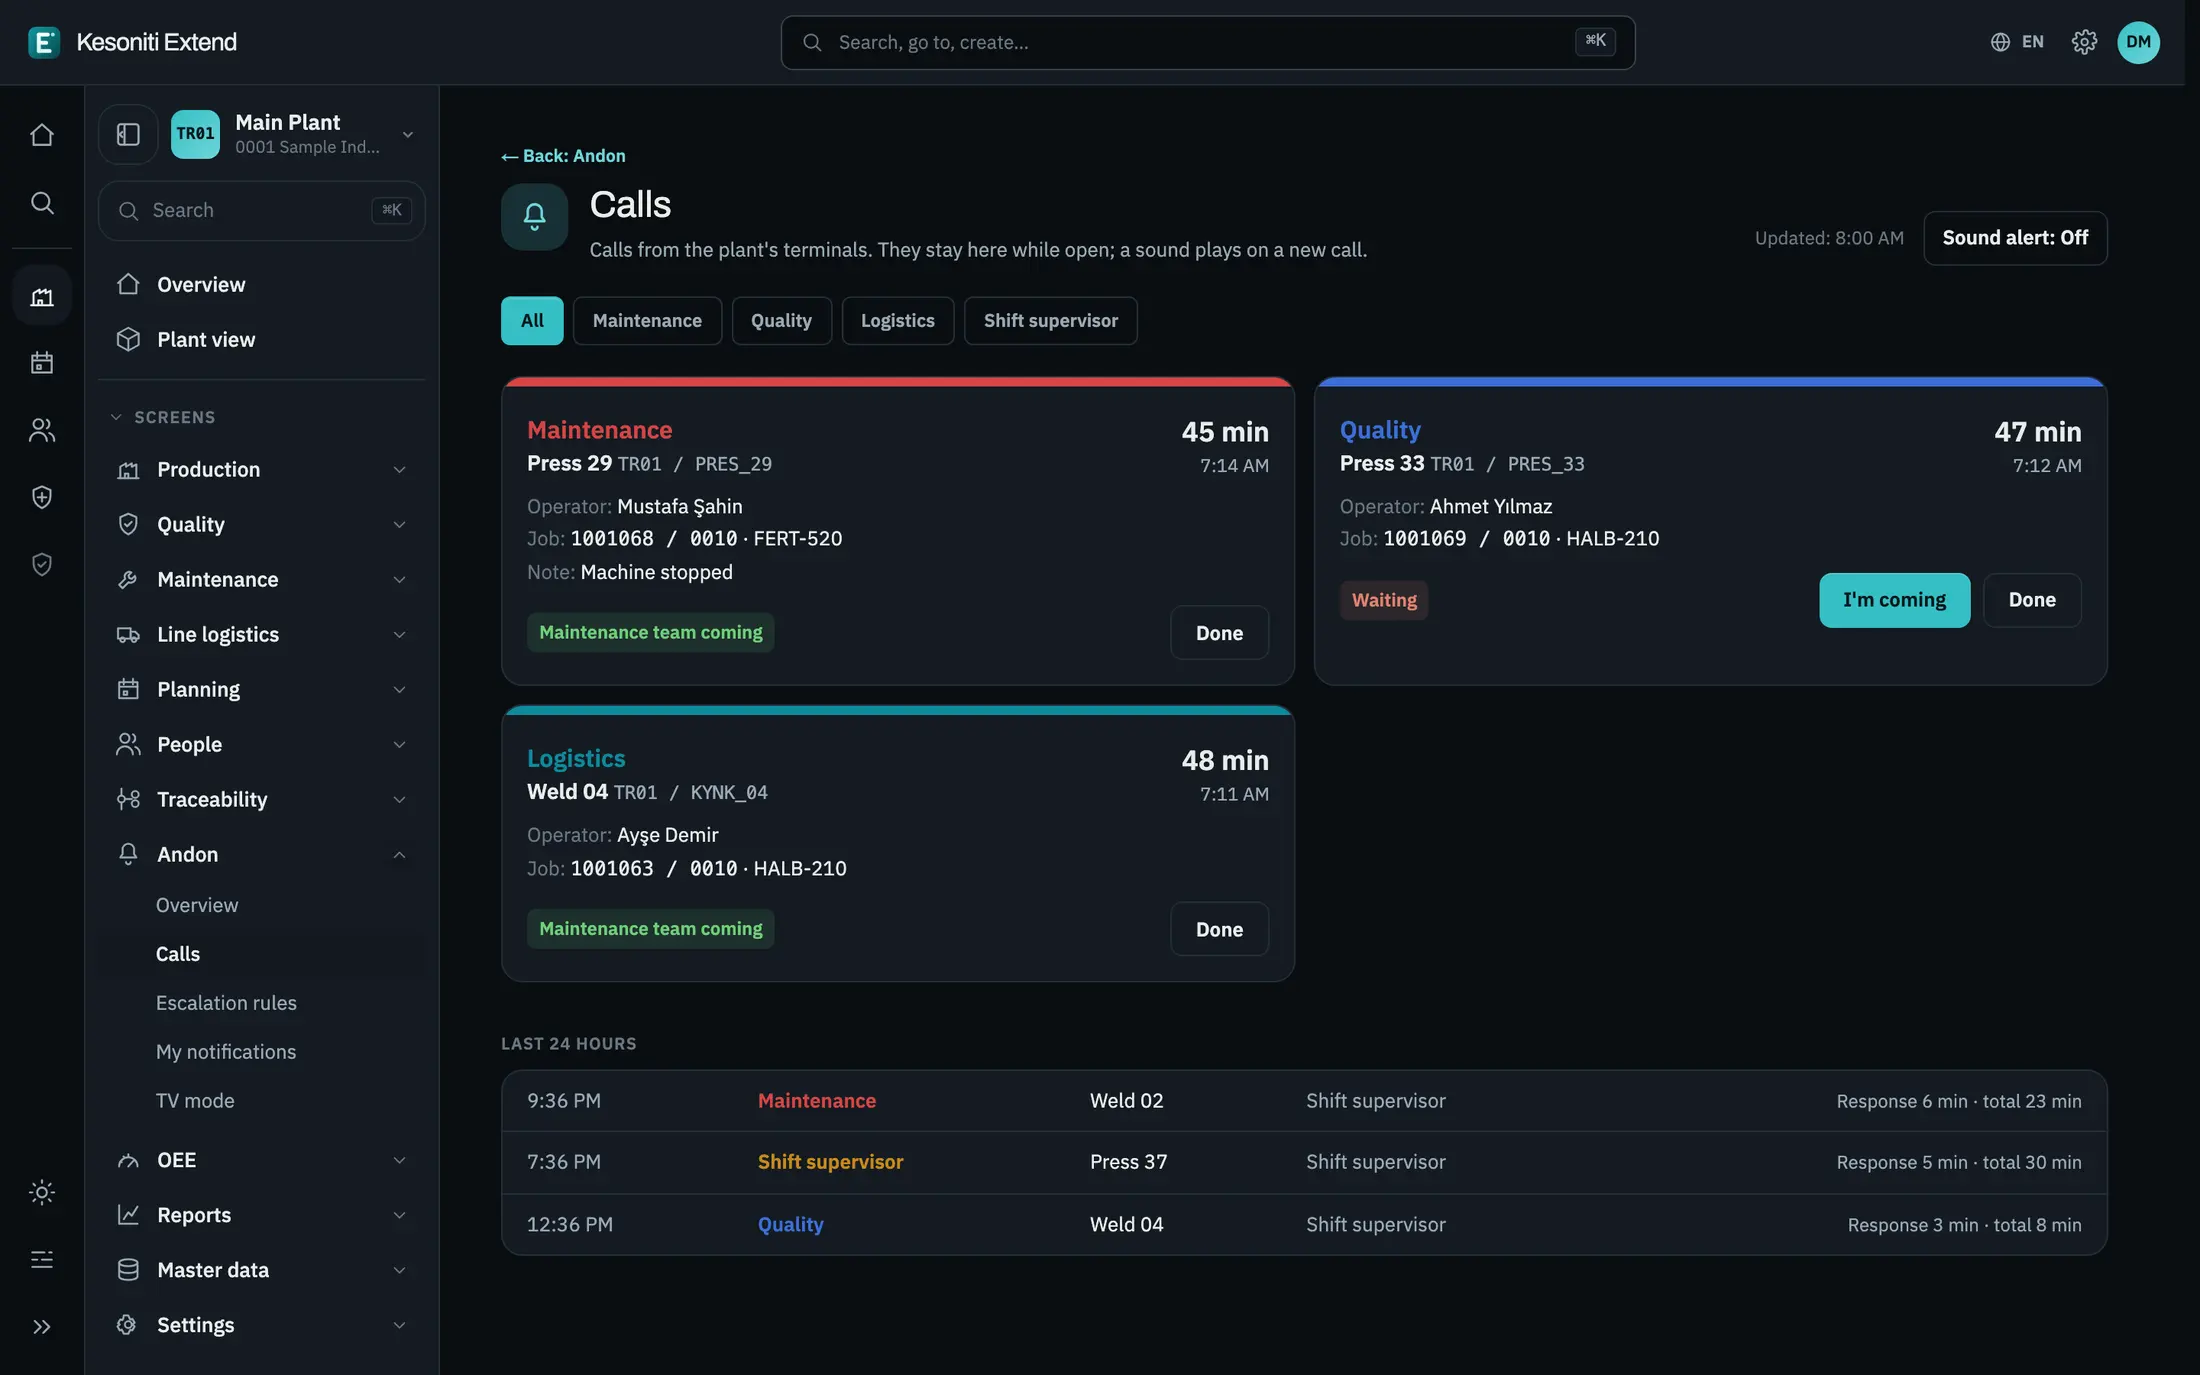This screenshot has width=2200, height=1375.
Task: Click the Kesoniti Extend logo
Action: [132, 42]
